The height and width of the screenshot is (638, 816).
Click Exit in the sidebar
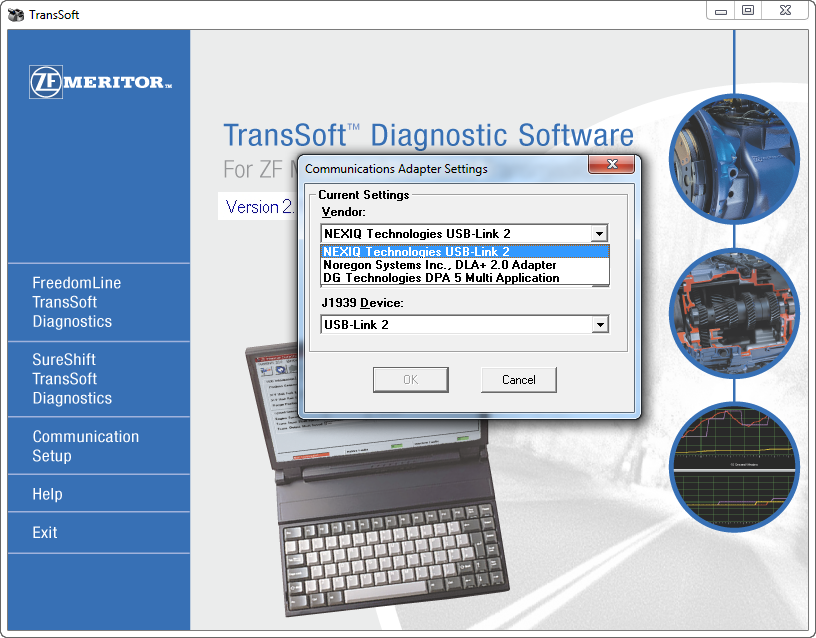point(45,532)
